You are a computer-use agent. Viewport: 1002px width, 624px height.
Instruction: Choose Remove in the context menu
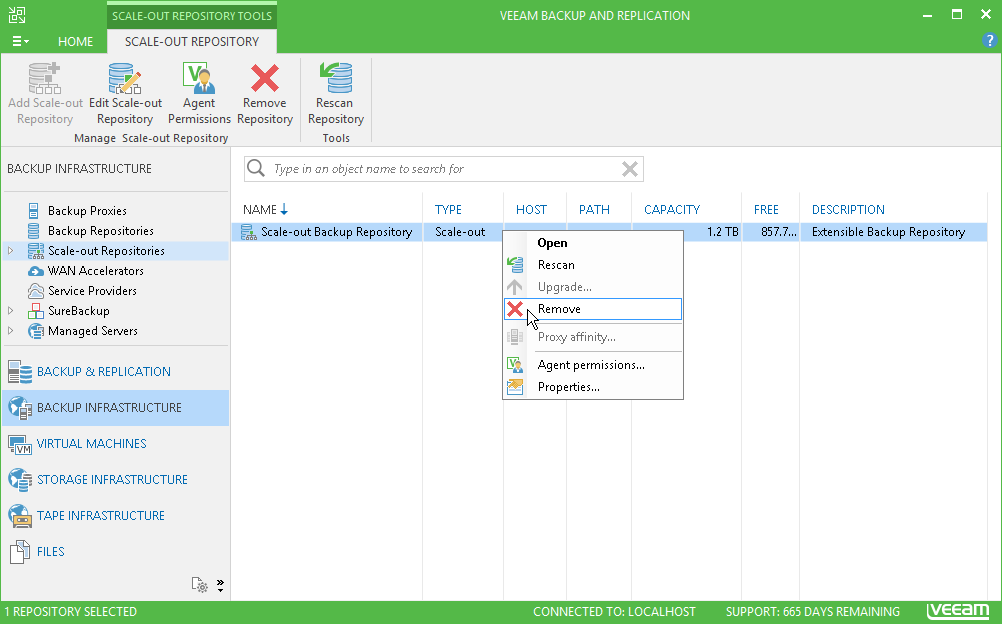coord(593,309)
